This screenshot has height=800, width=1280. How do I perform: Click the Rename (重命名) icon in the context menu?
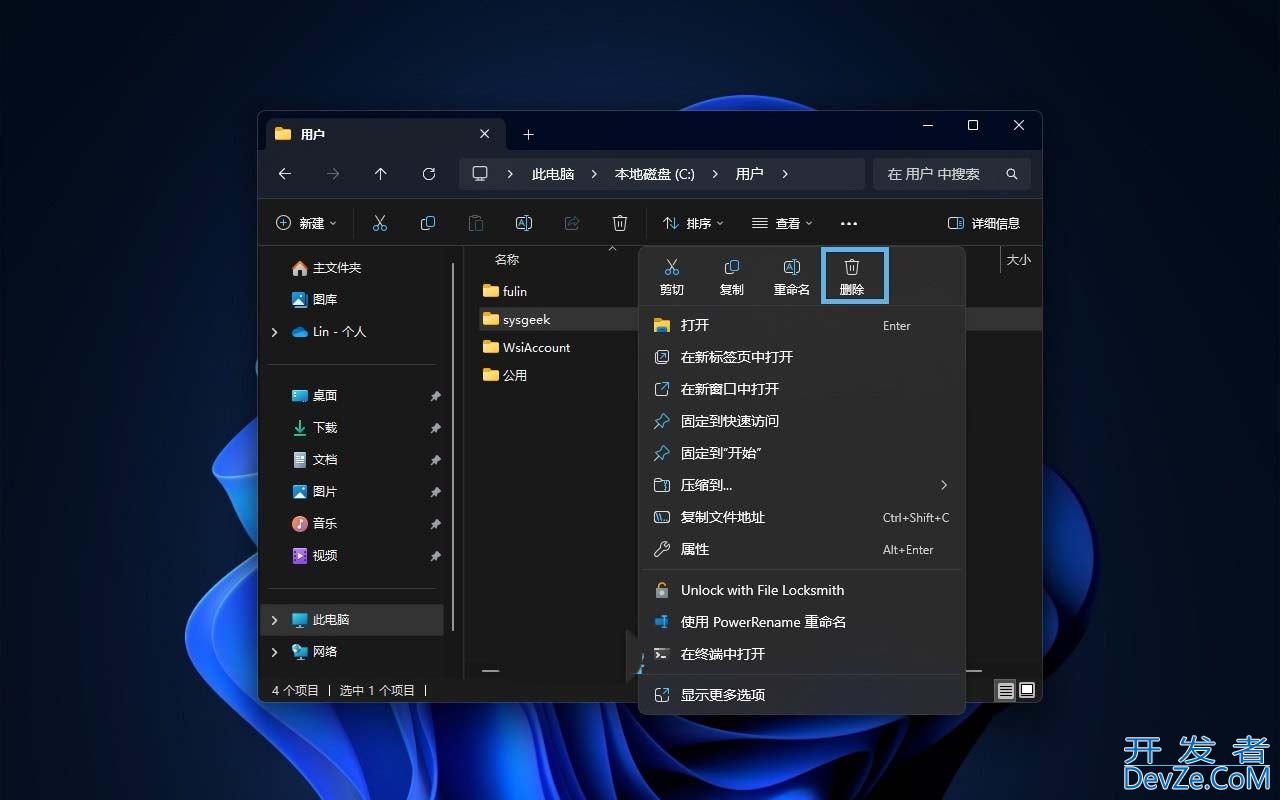(x=792, y=267)
